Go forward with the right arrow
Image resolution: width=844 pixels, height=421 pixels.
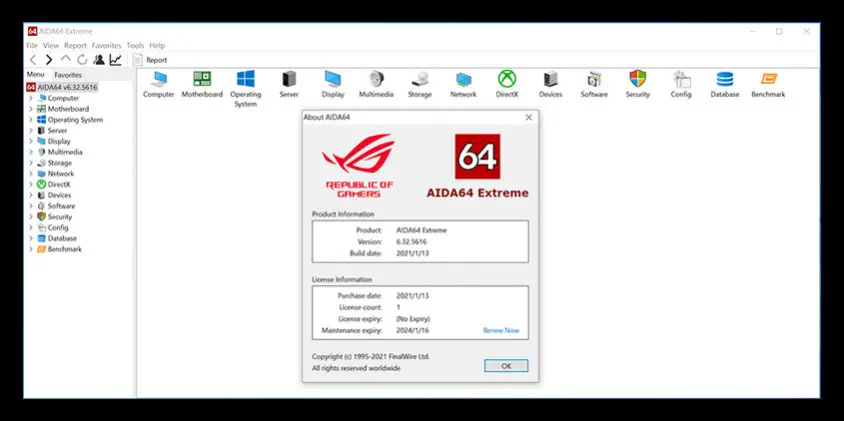click(x=49, y=60)
